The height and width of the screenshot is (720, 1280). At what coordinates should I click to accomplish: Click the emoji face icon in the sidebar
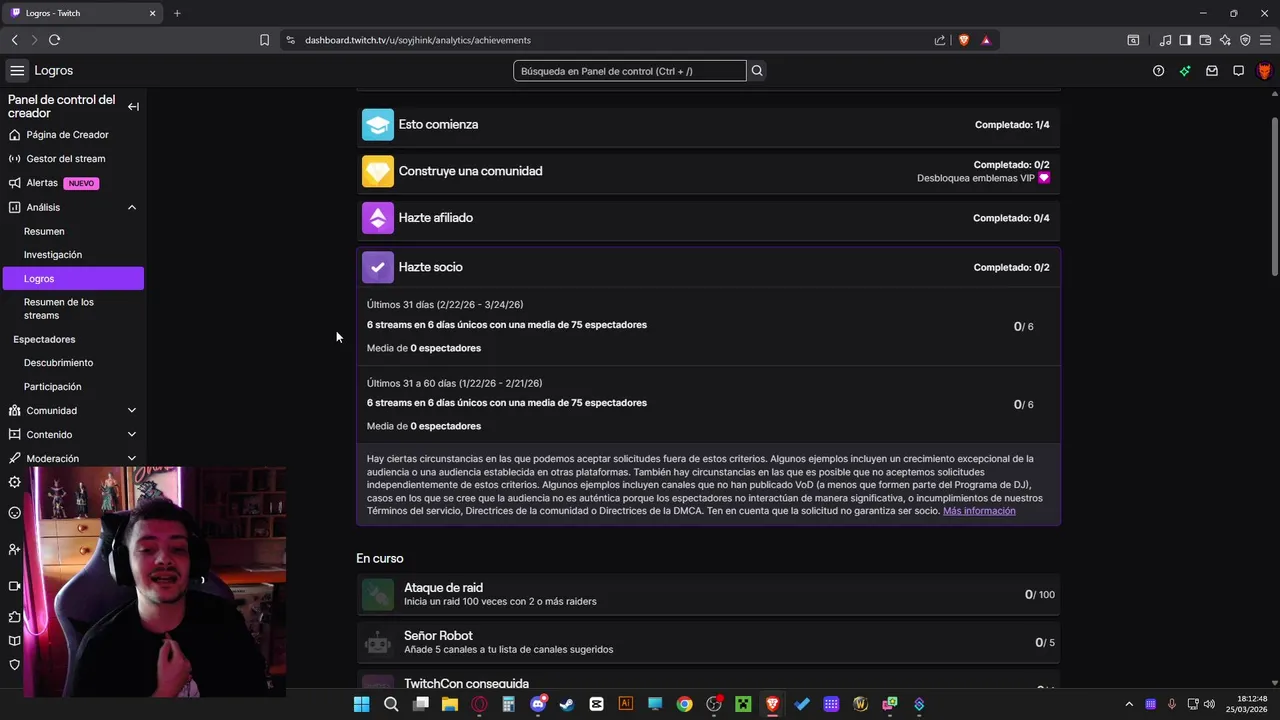pos(14,513)
